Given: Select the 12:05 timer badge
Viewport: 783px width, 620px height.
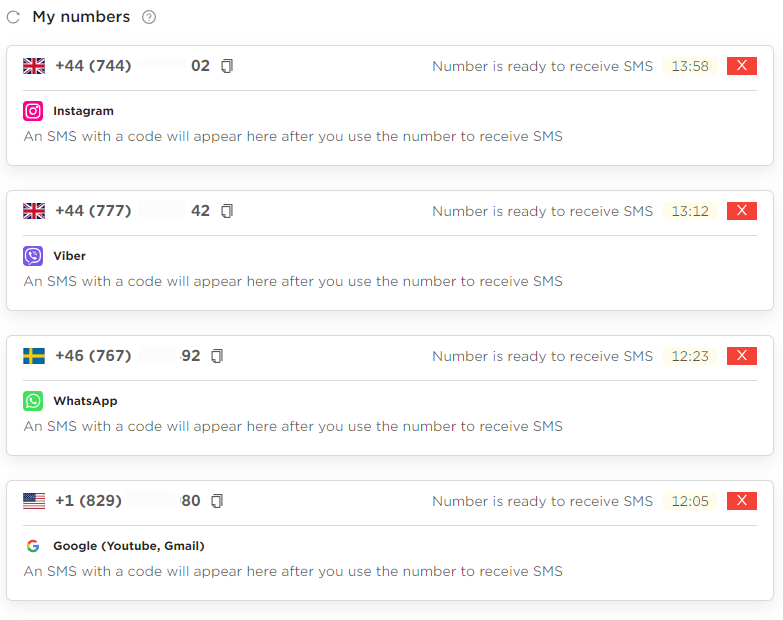Looking at the screenshot, I should point(690,501).
